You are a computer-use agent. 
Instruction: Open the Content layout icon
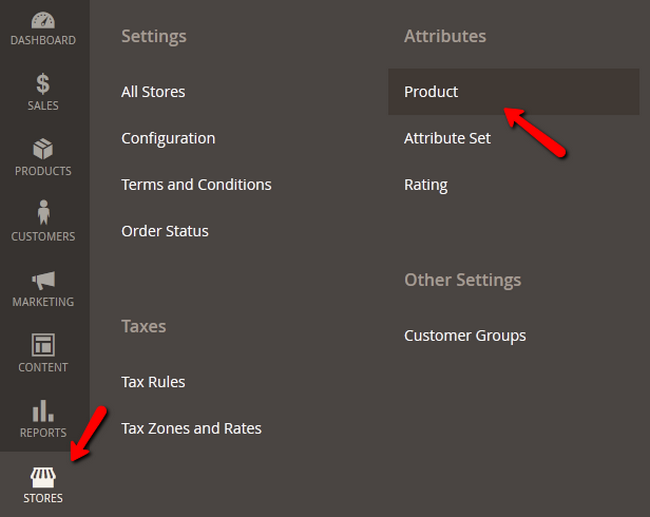[x=43, y=345]
